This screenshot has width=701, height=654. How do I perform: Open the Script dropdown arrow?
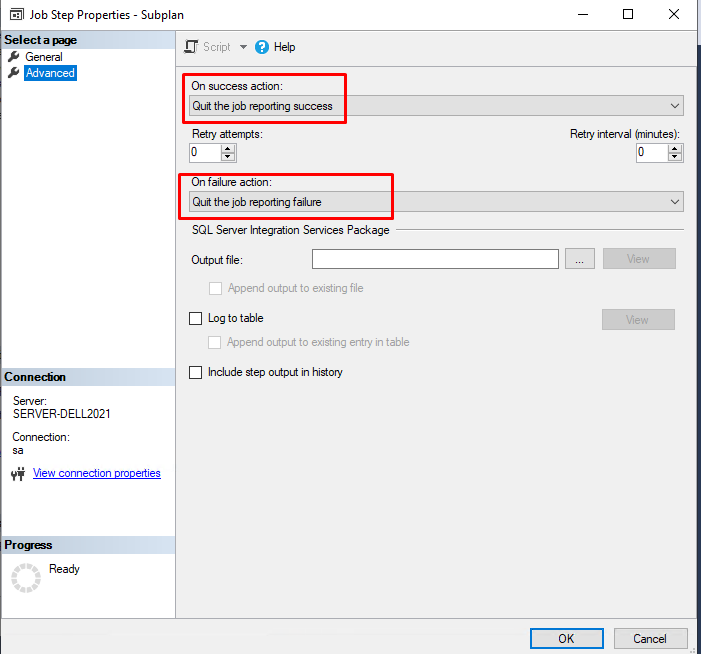coord(243,47)
